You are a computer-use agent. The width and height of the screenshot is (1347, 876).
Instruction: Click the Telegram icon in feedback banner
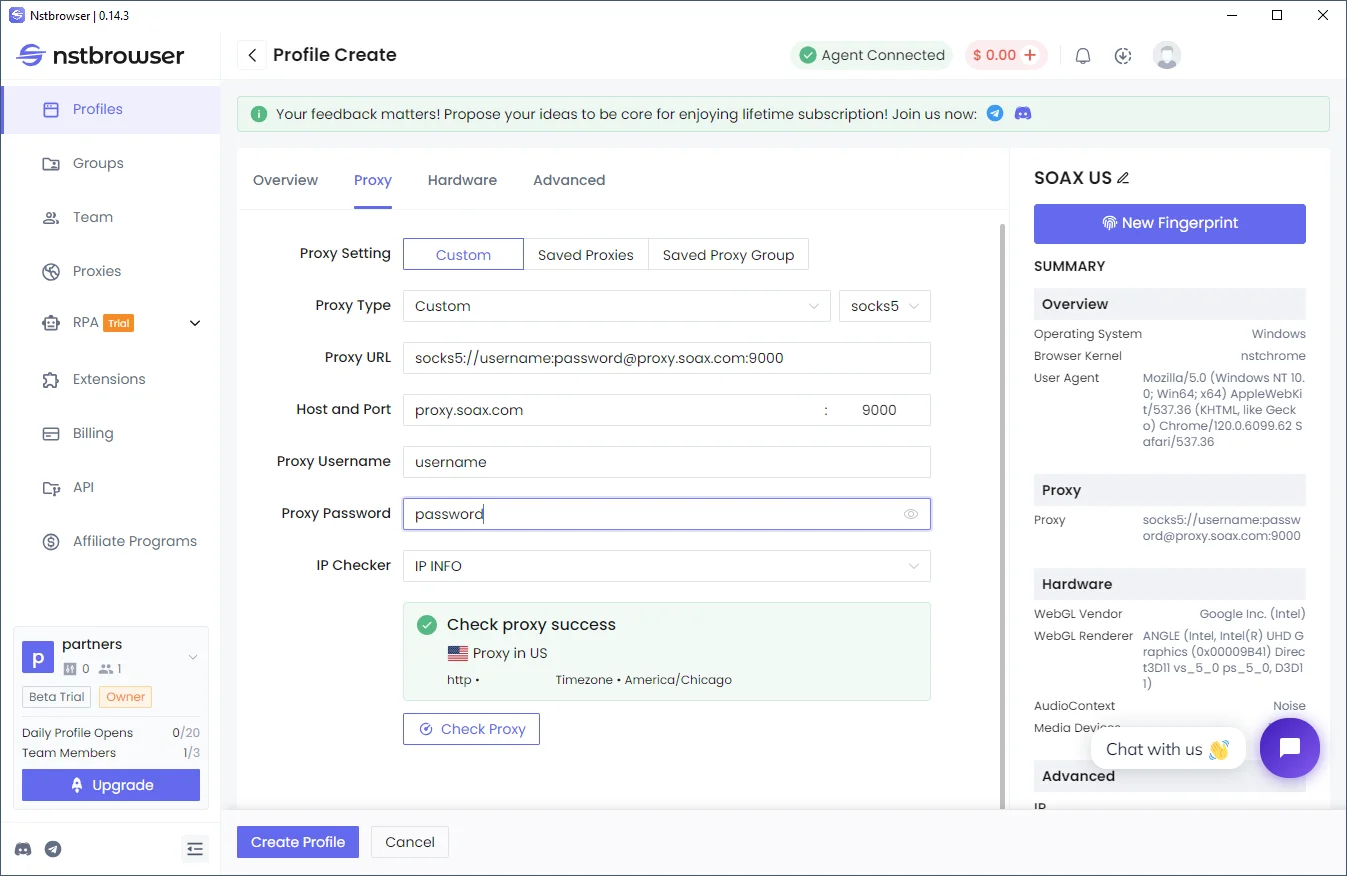[x=994, y=114]
